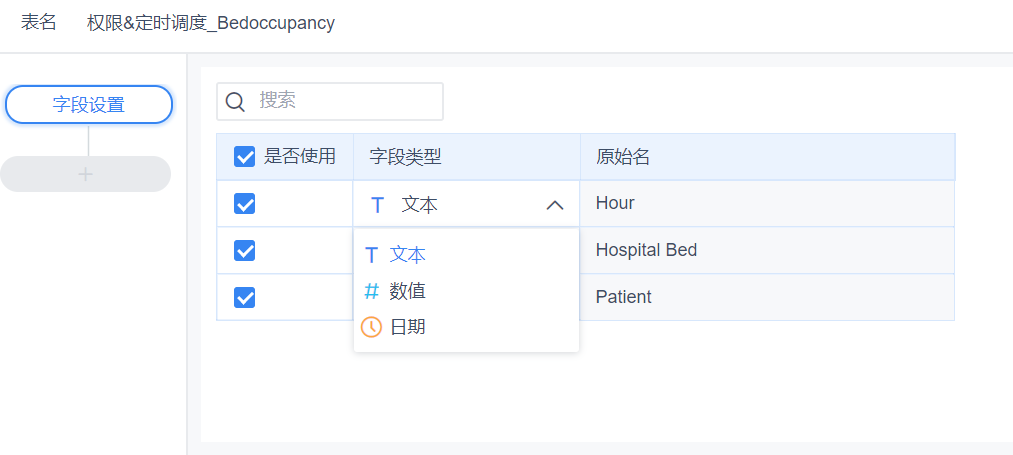
Task: Open the 文本 field type combo box
Action: tap(466, 204)
